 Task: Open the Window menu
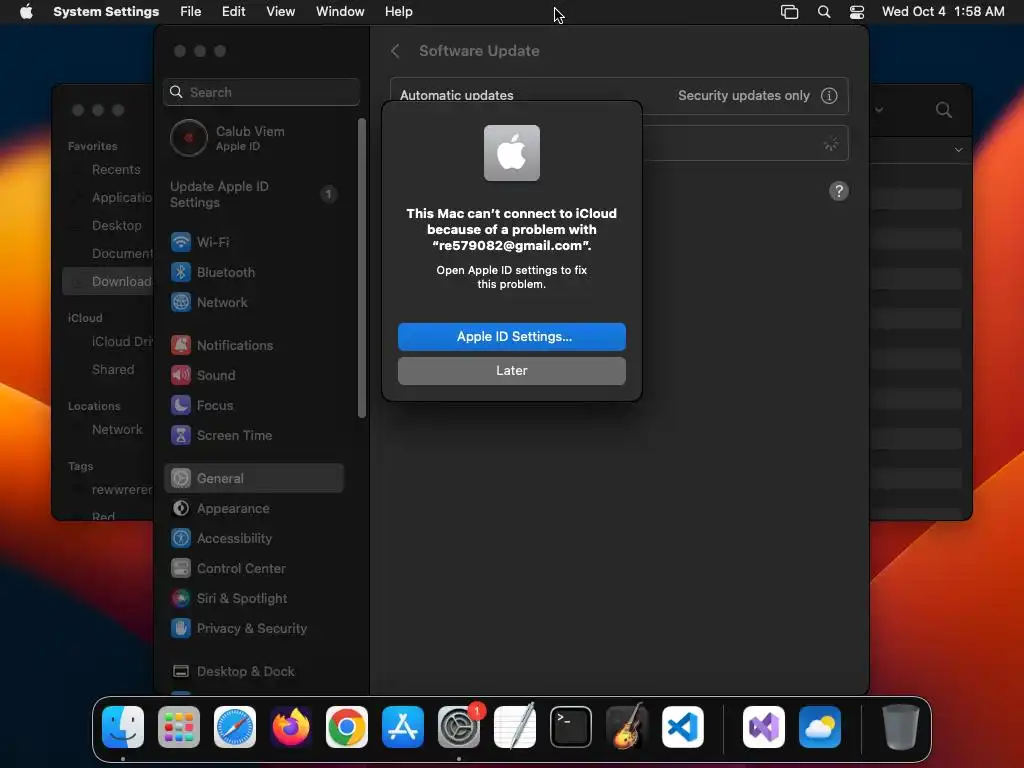[x=340, y=12]
